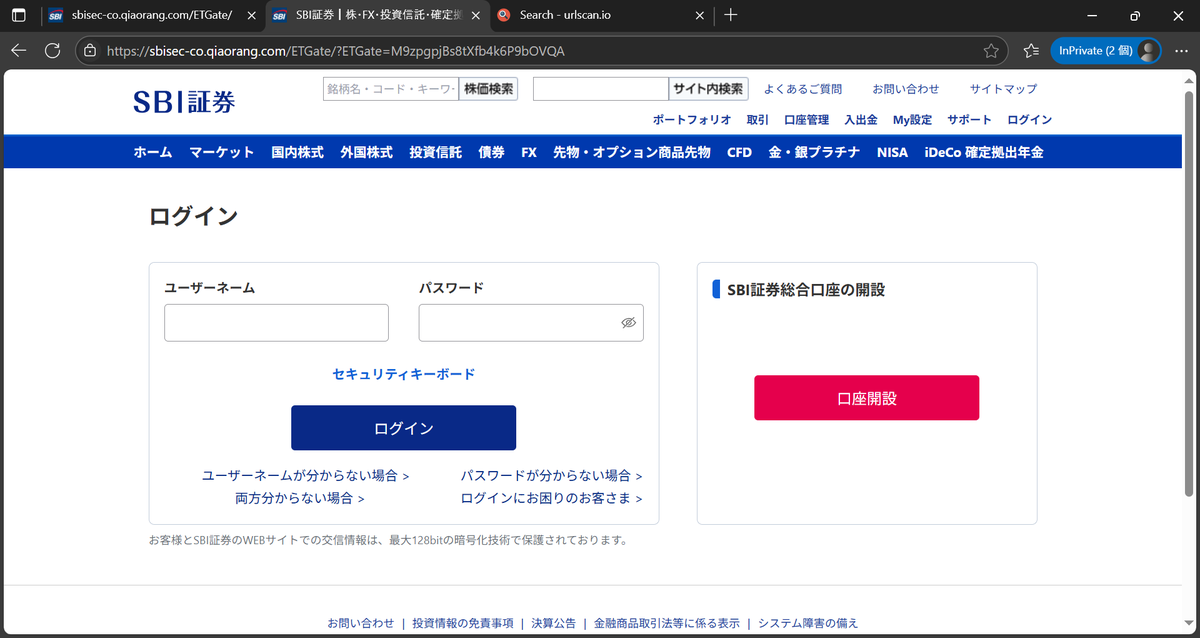Open footer お問い合わせ link
The height and width of the screenshot is (638, 1200).
point(361,623)
